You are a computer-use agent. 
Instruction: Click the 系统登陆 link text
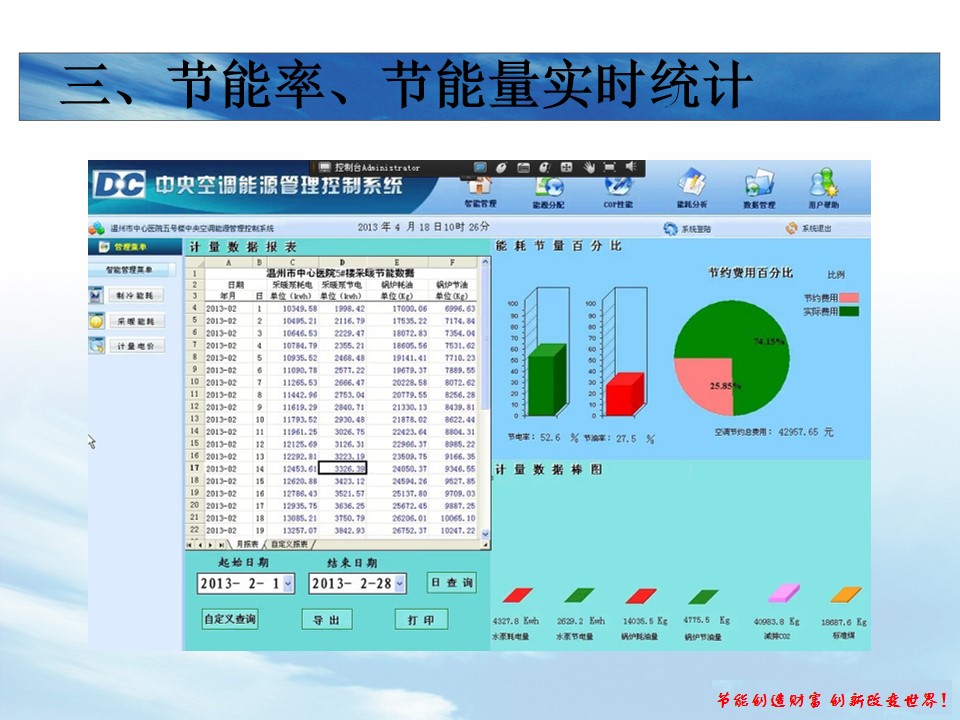point(696,229)
